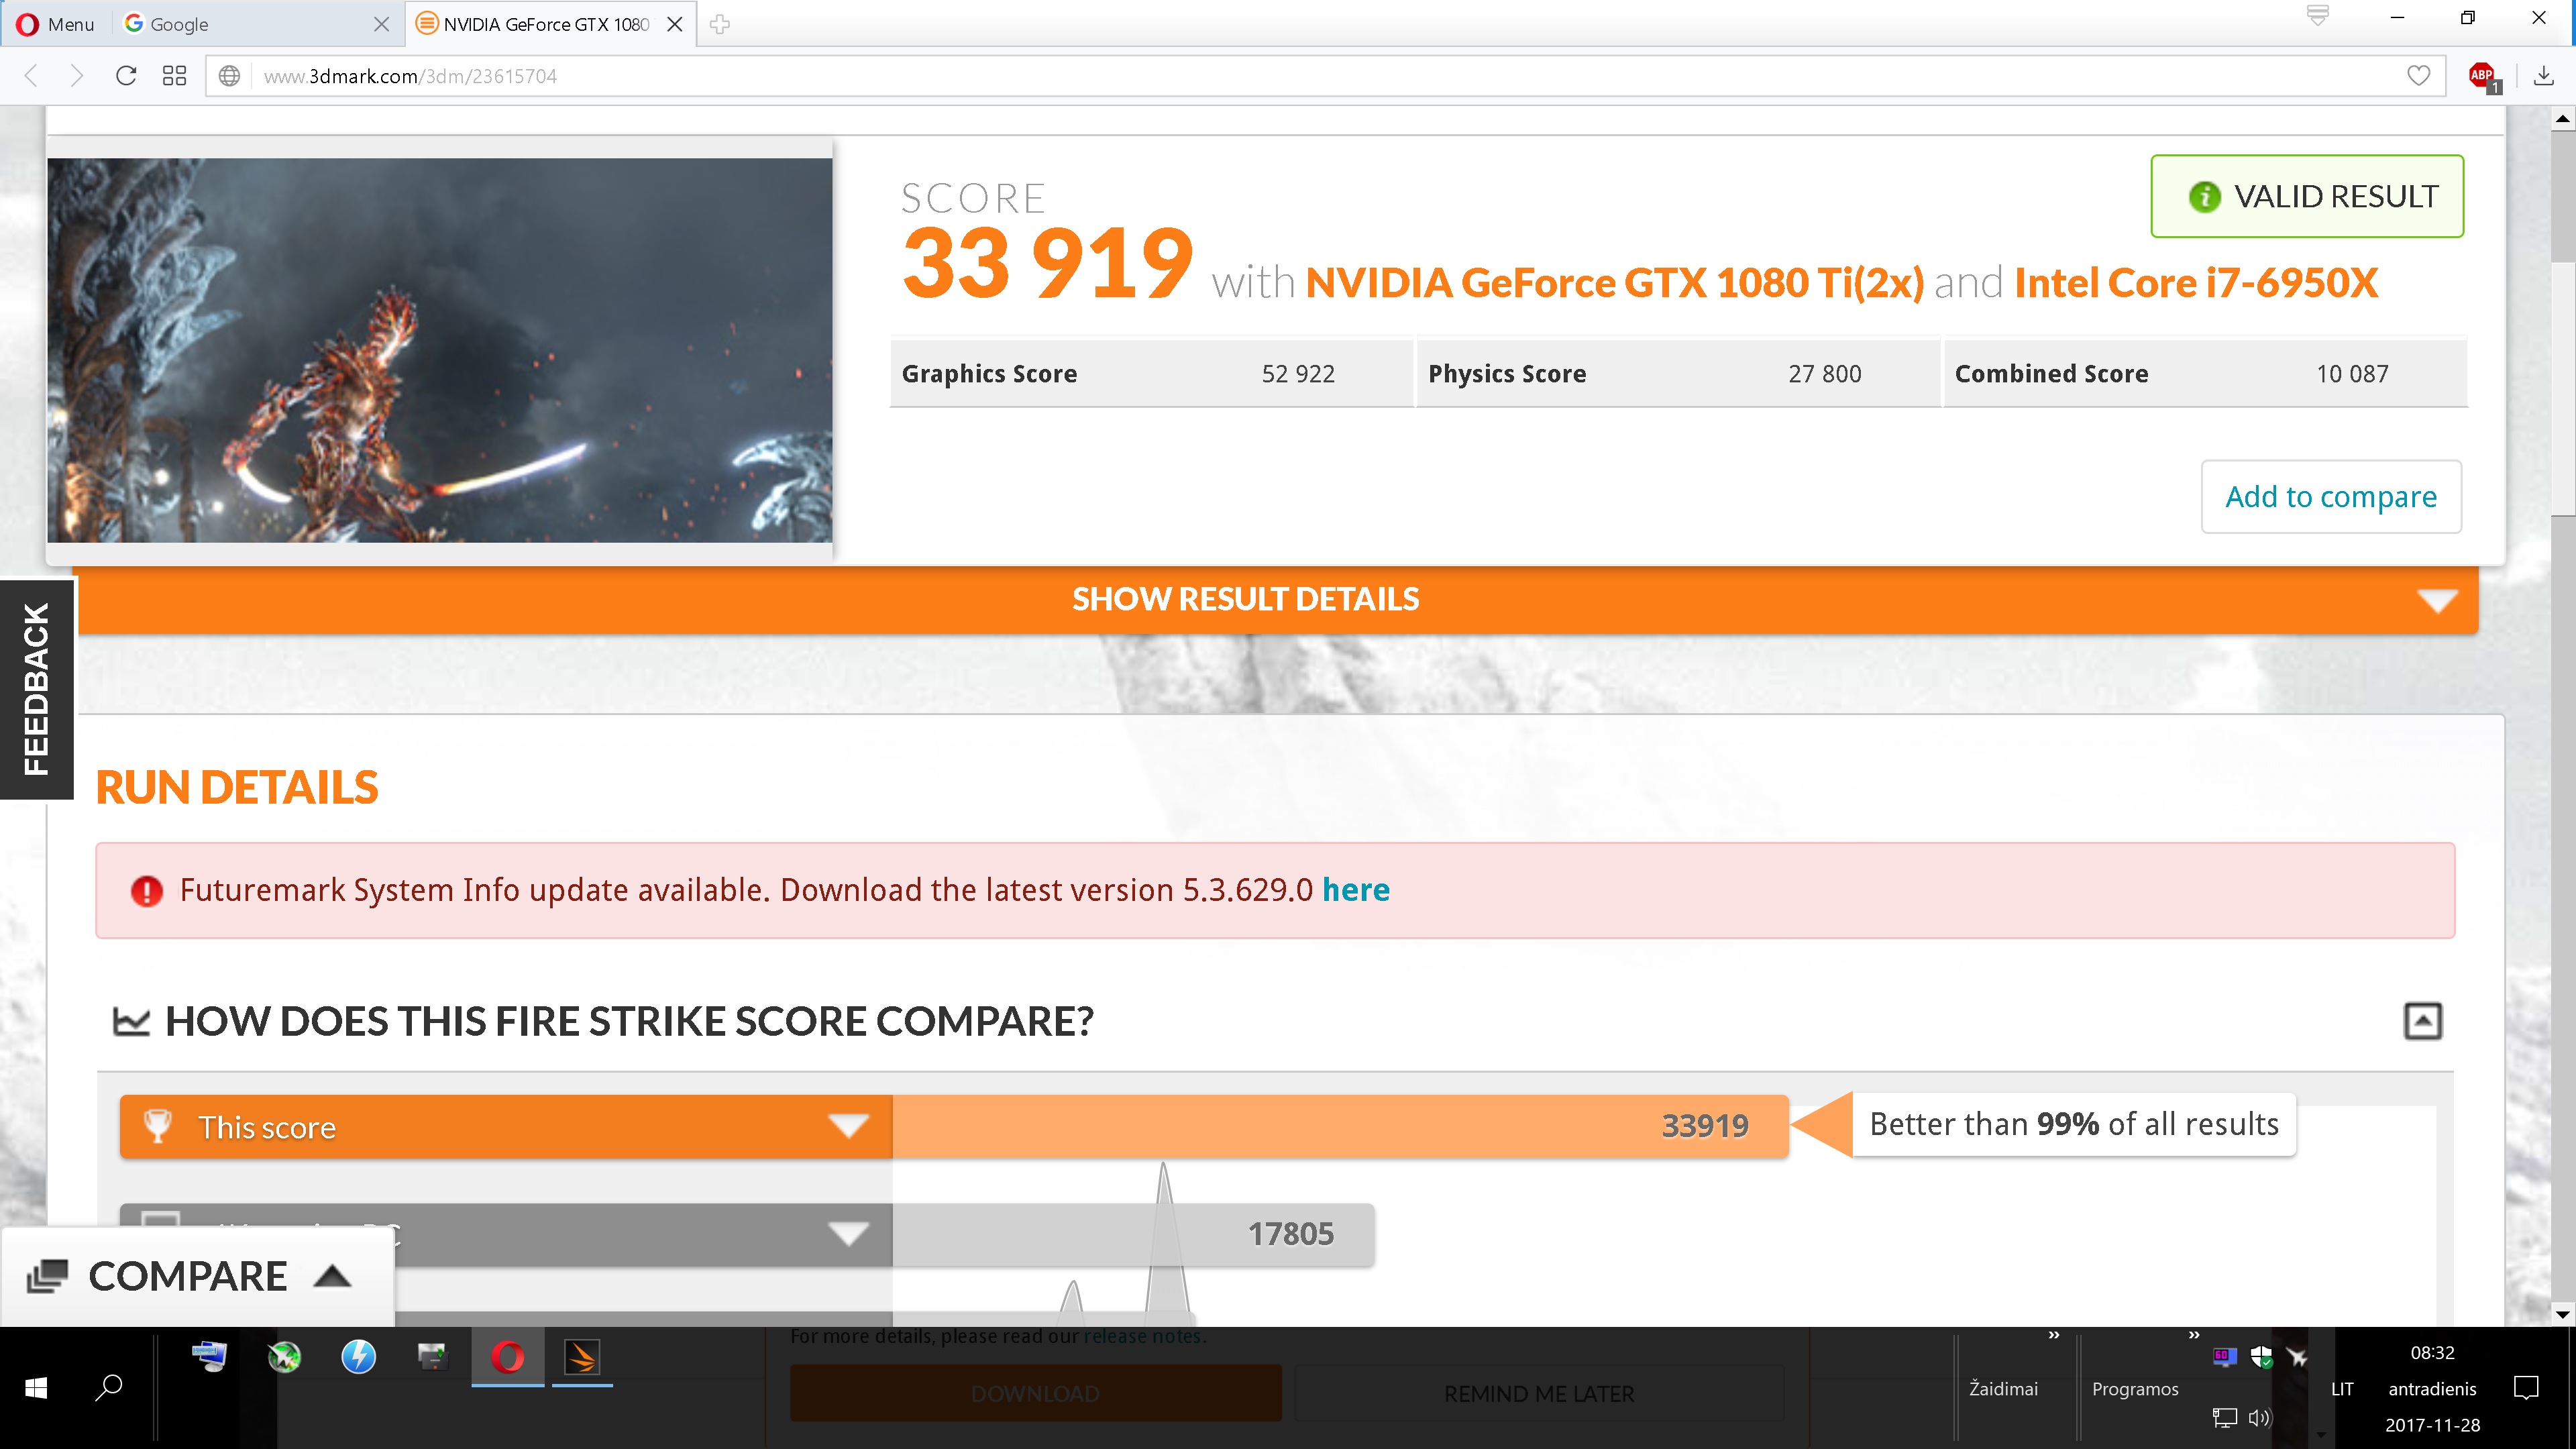Open the browser downloads icon

(x=2544, y=76)
